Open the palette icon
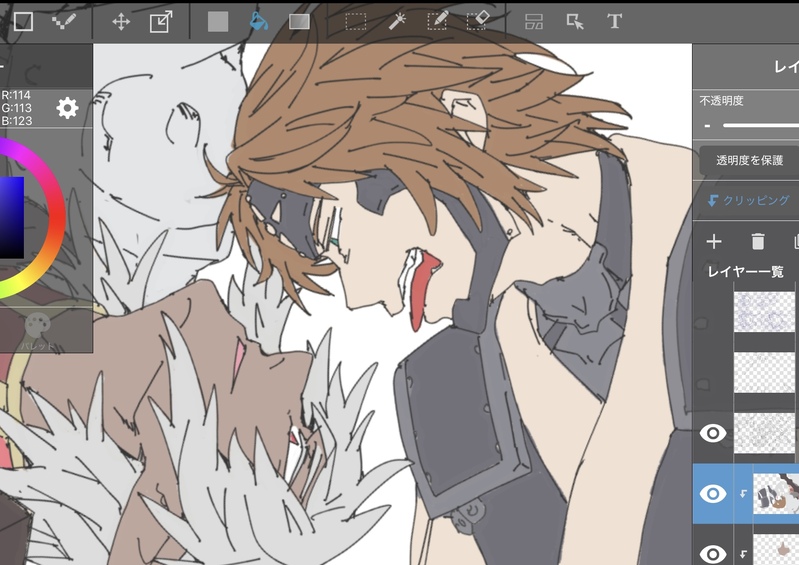Viewport: 799px width, 565px height. (x=38, y=326)
